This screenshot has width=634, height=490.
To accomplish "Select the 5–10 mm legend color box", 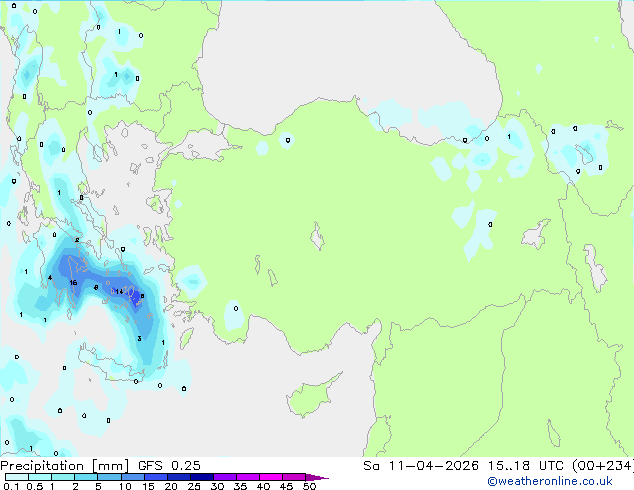I will point(109,477).
